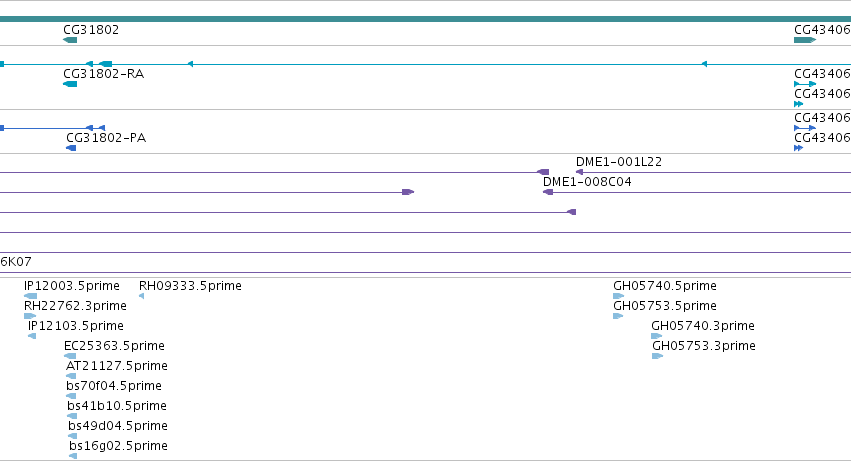Select the RH09333.5prime small arrow glyph
The width and height of the screenshot is (851, 461).
coord(142,296)
